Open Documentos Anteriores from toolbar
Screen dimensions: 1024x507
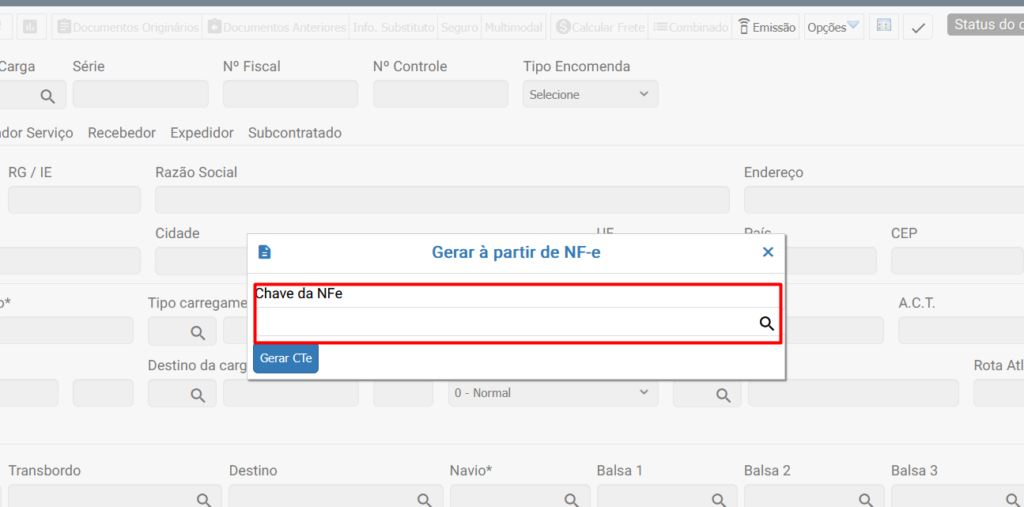(x=276, y=27)
